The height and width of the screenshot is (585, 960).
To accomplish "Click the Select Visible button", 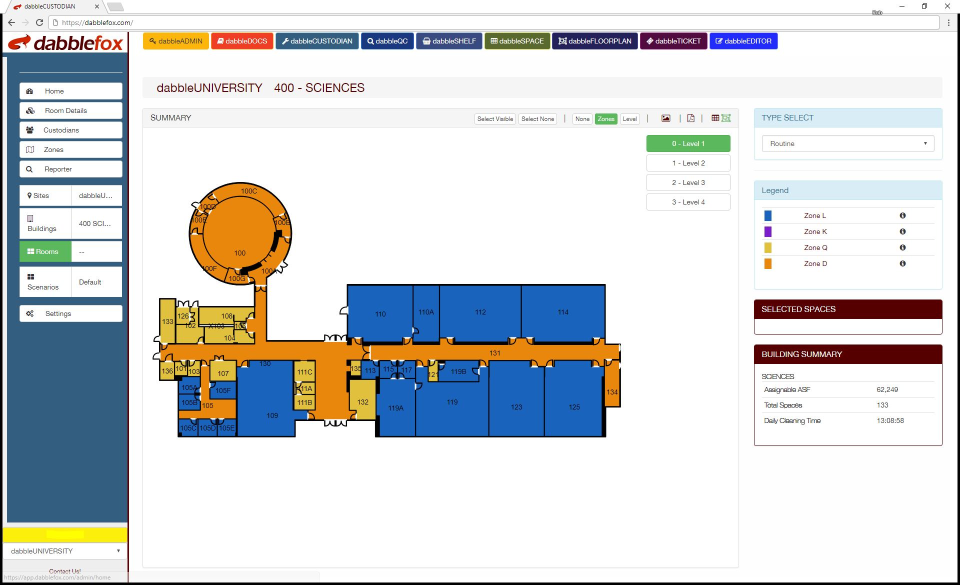I will coord(495,118).
